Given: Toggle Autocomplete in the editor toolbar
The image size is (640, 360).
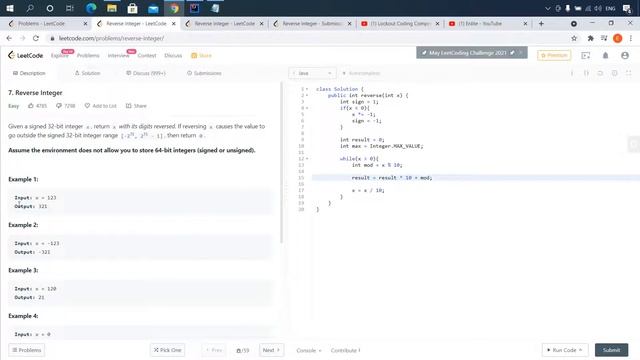Looking at the screenshot, I should (361, 73).
